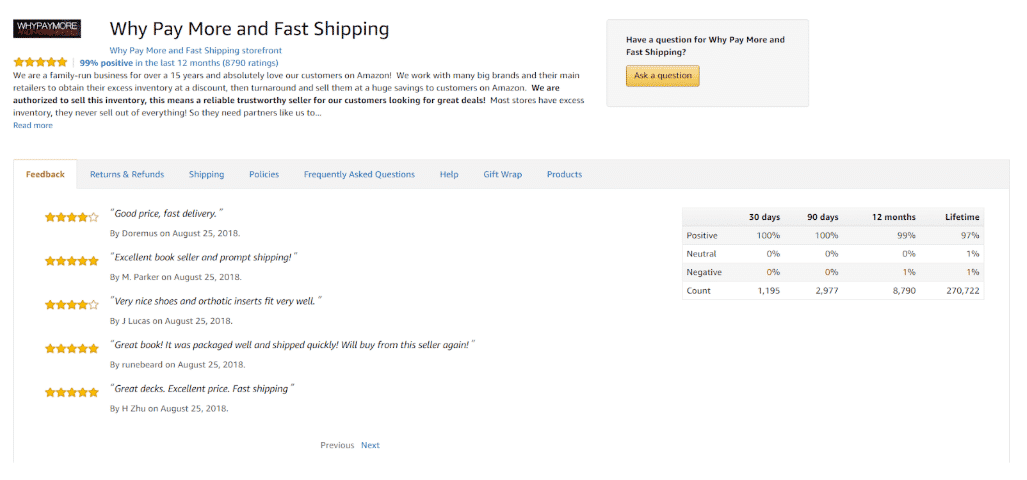This screenshot has width=1027, height=480.
Task: Open the Policies tab
Action: point(264,174)
